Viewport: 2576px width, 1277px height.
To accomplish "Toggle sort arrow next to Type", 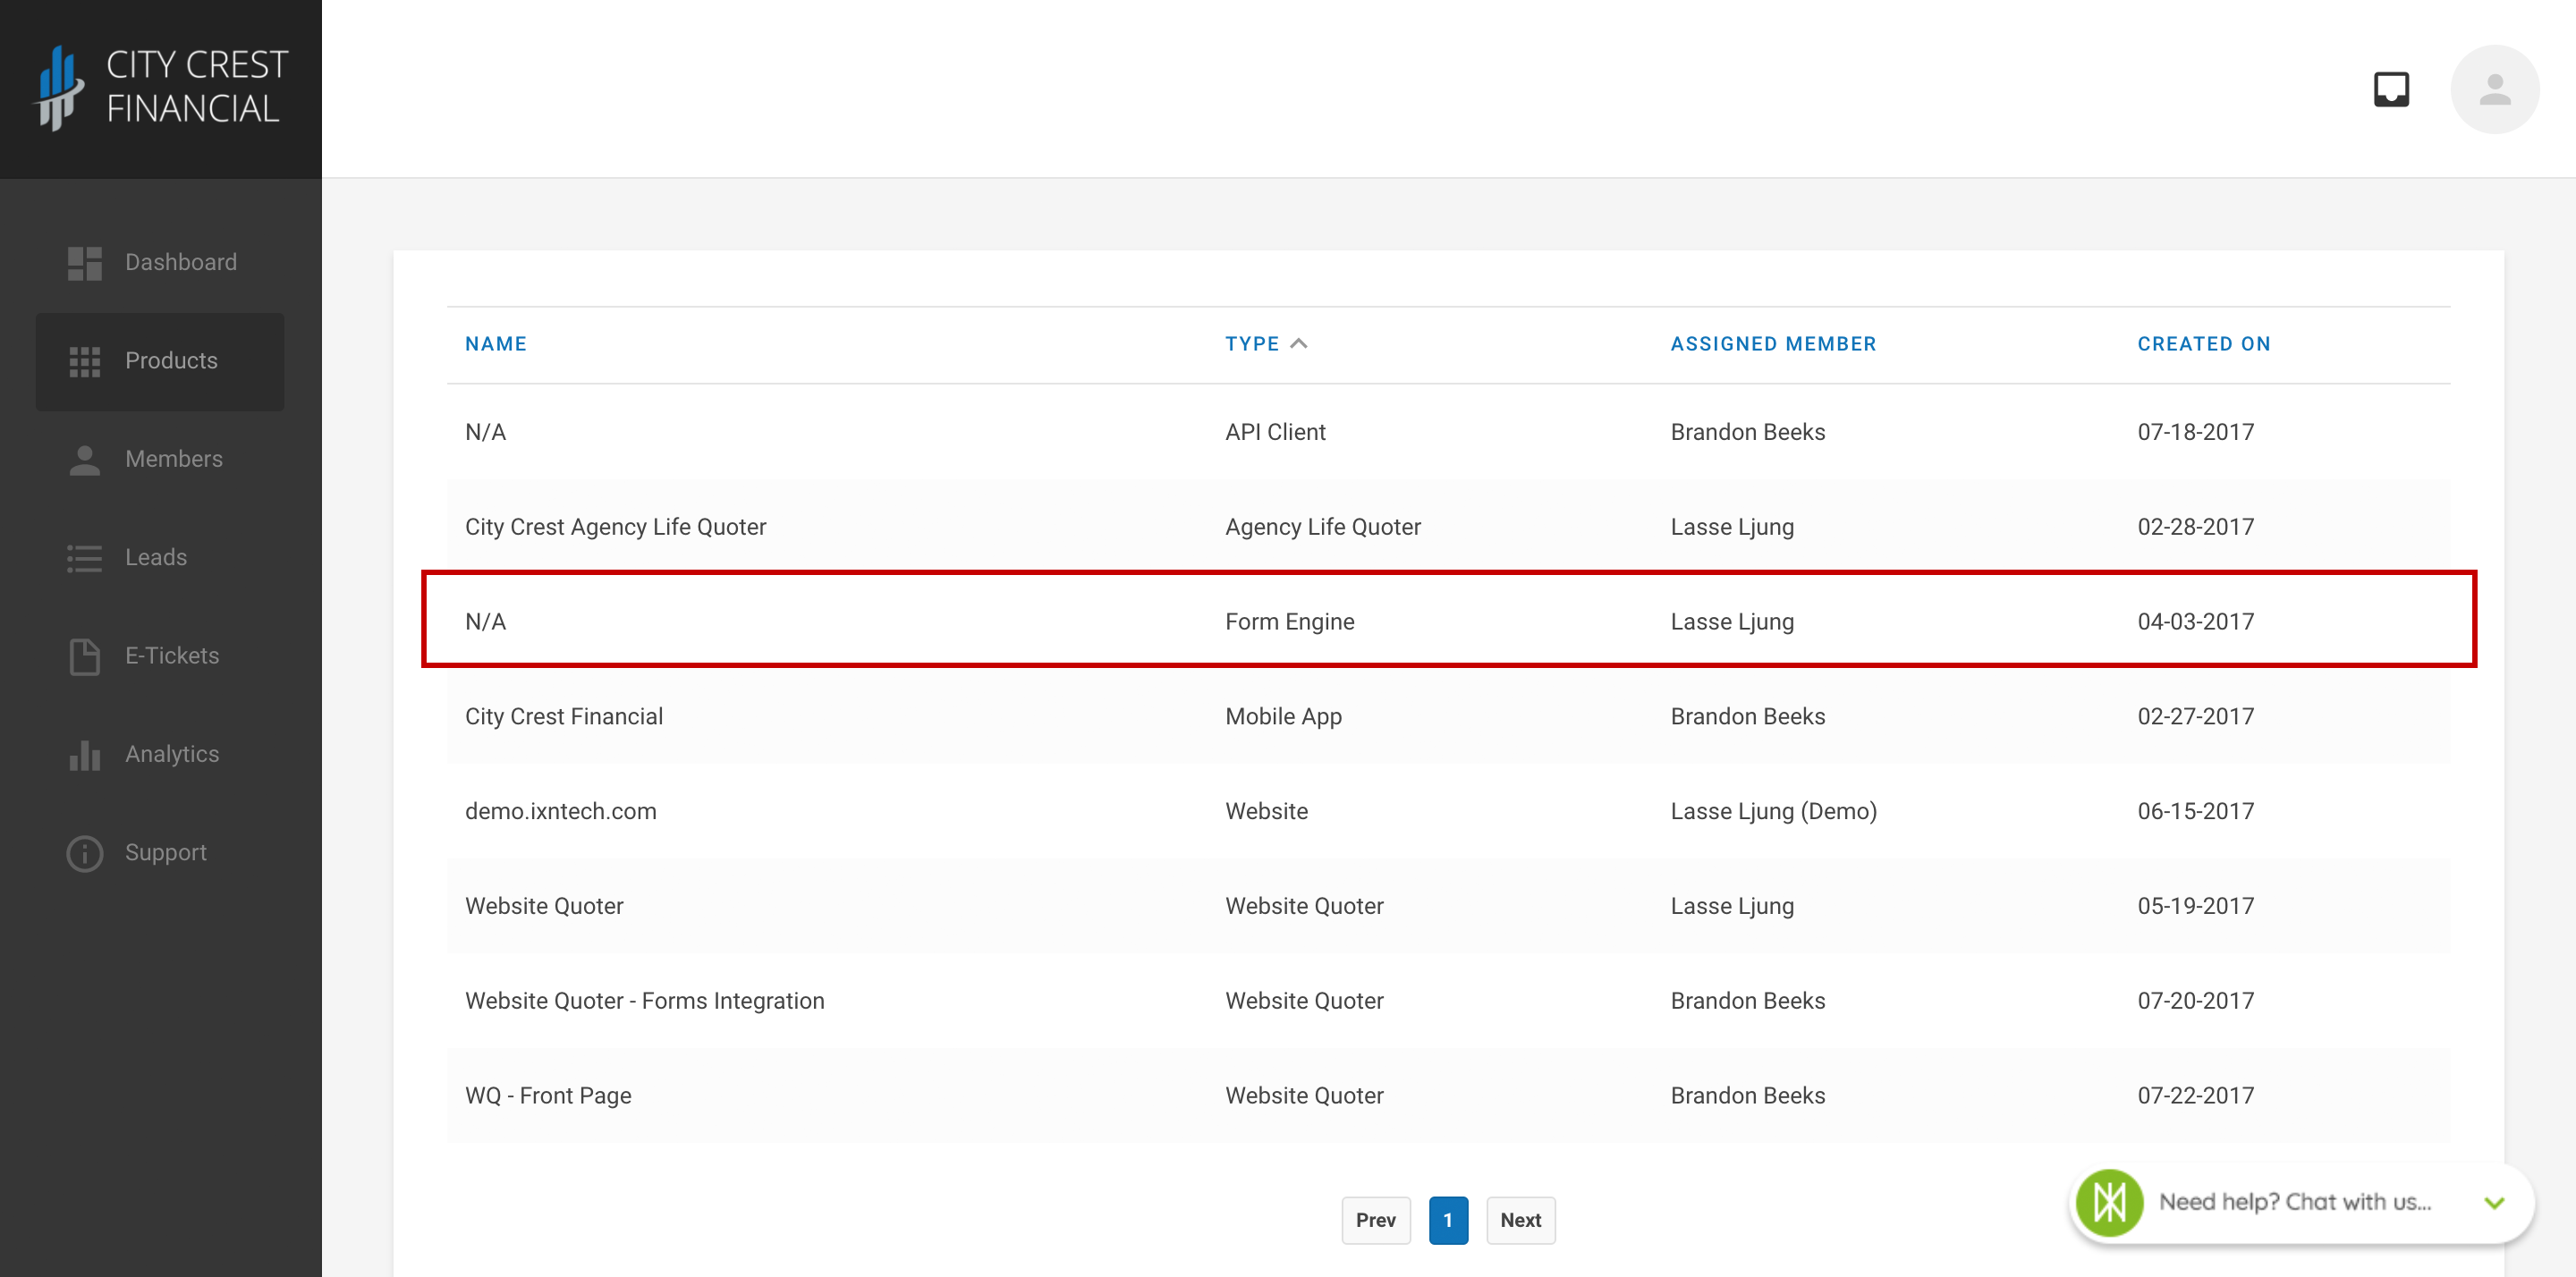I will coord(1298,343).
